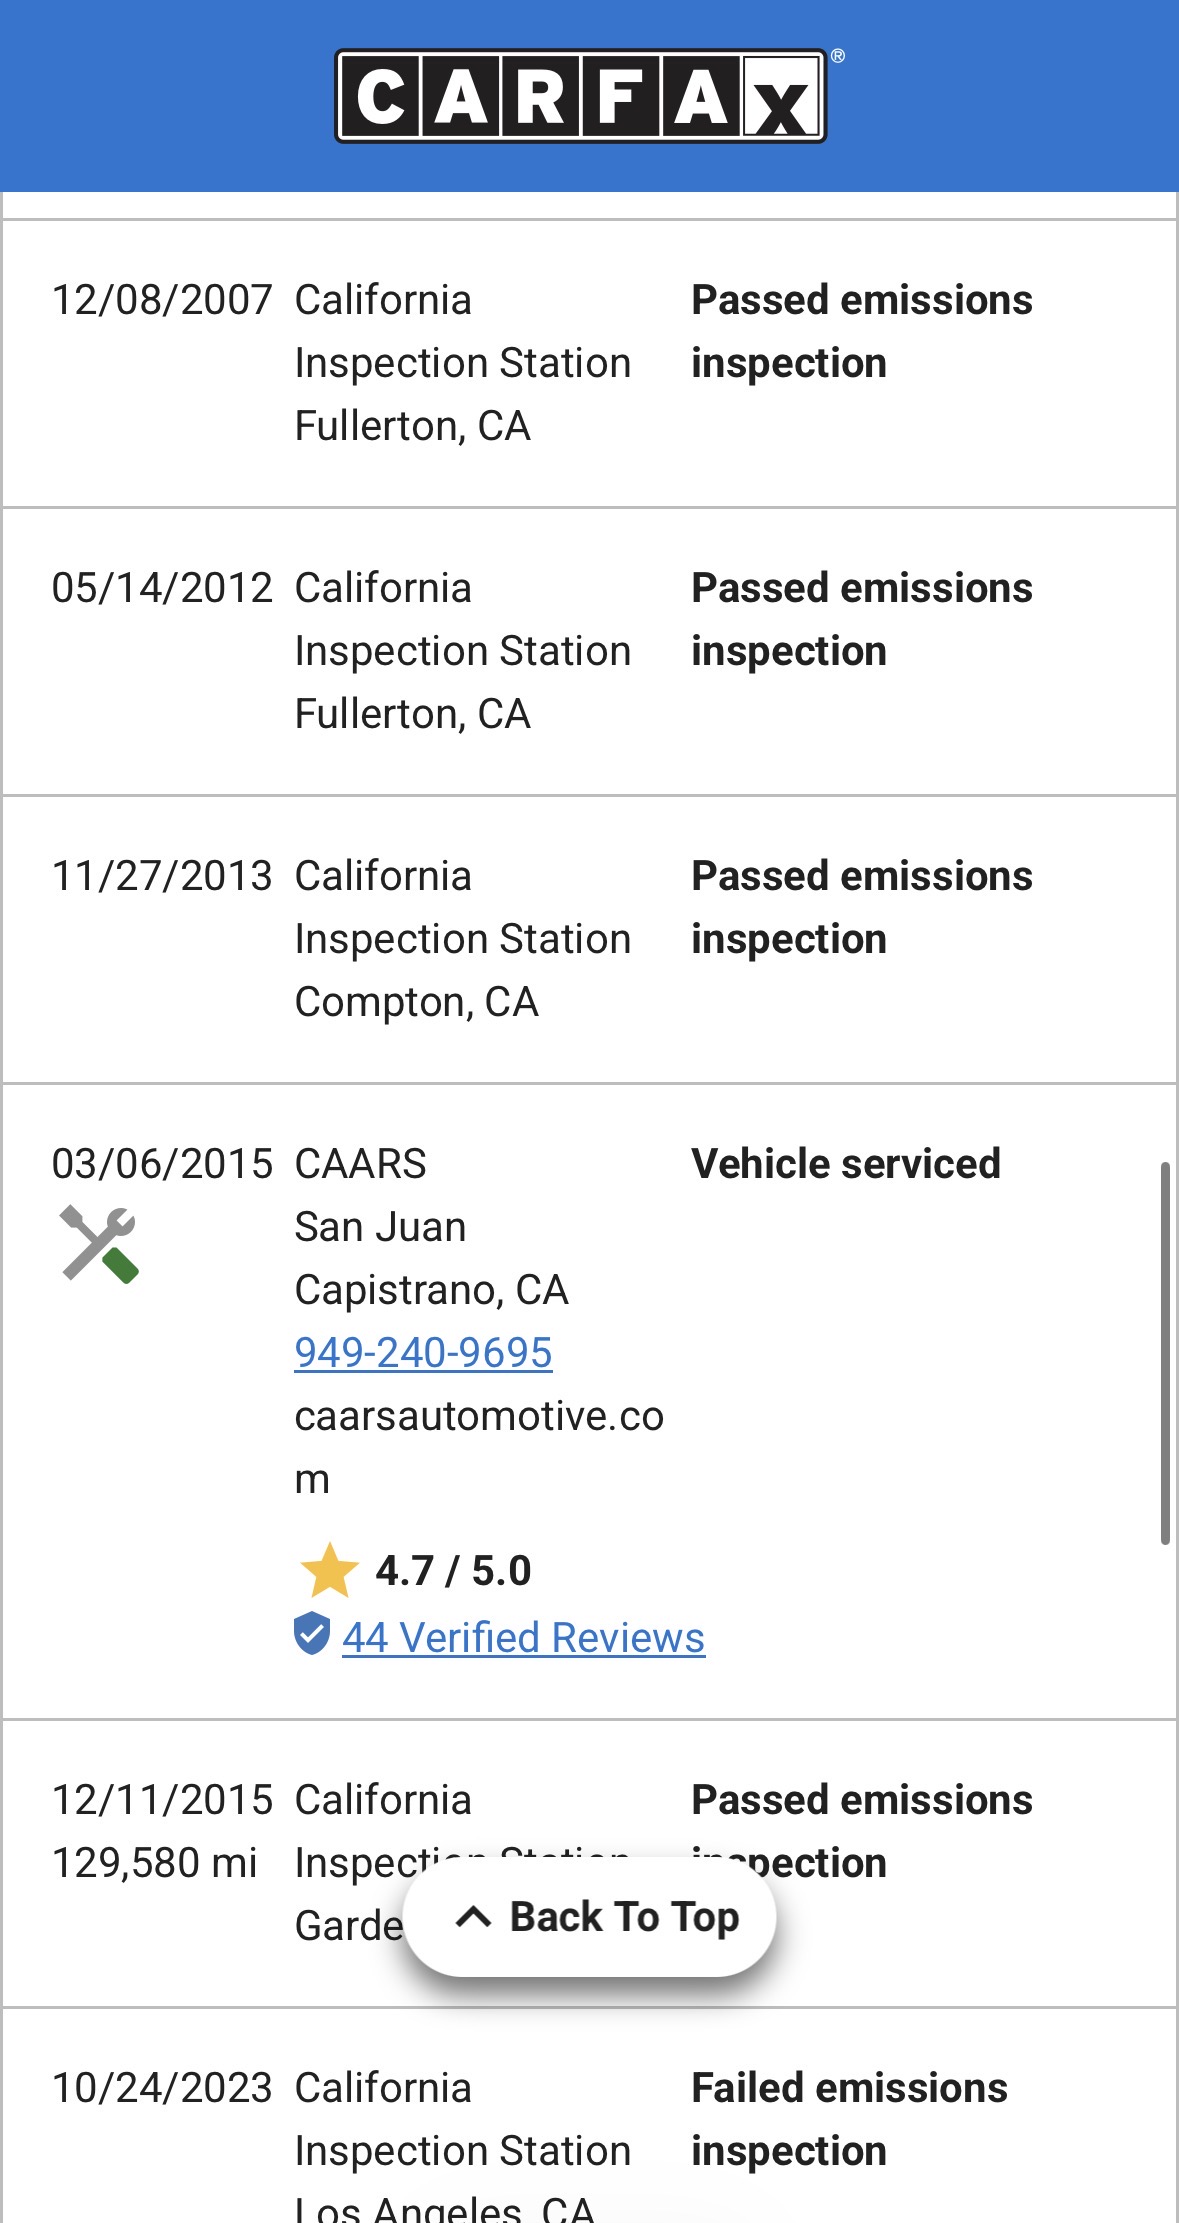Viewport: 1179px width, 2223px height.
Task: Tap the 4.7 / 5.0 rating text
Action: (x=453, y=1571)
